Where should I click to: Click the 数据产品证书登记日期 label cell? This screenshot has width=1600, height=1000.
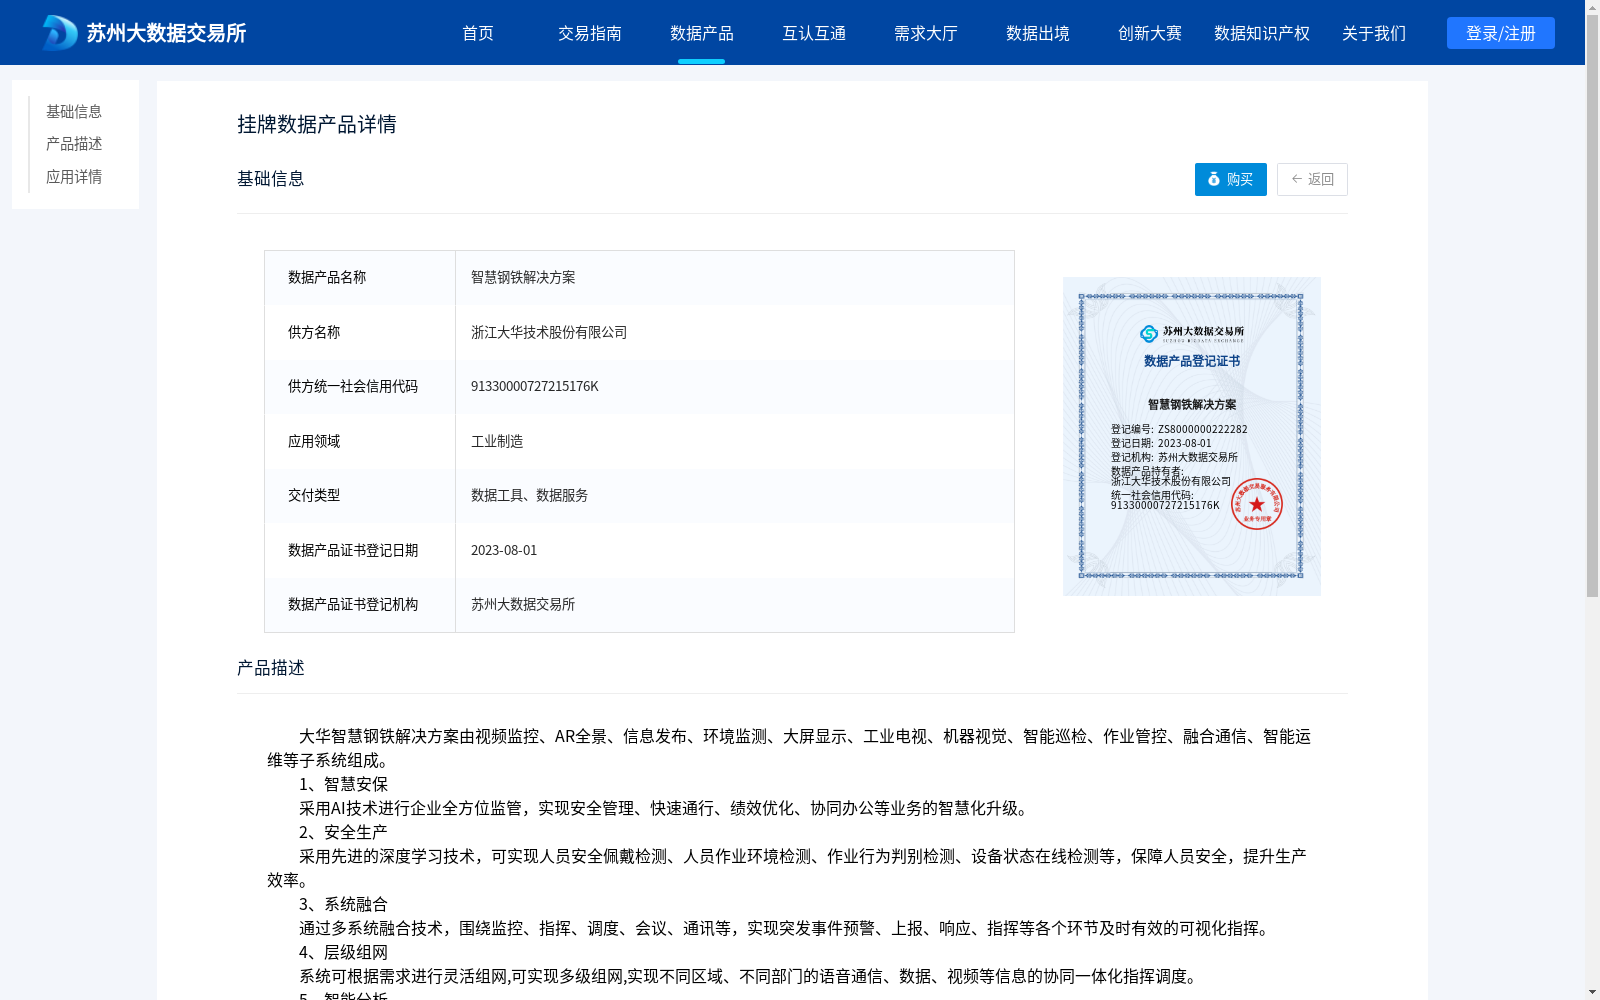coord(360,550)
